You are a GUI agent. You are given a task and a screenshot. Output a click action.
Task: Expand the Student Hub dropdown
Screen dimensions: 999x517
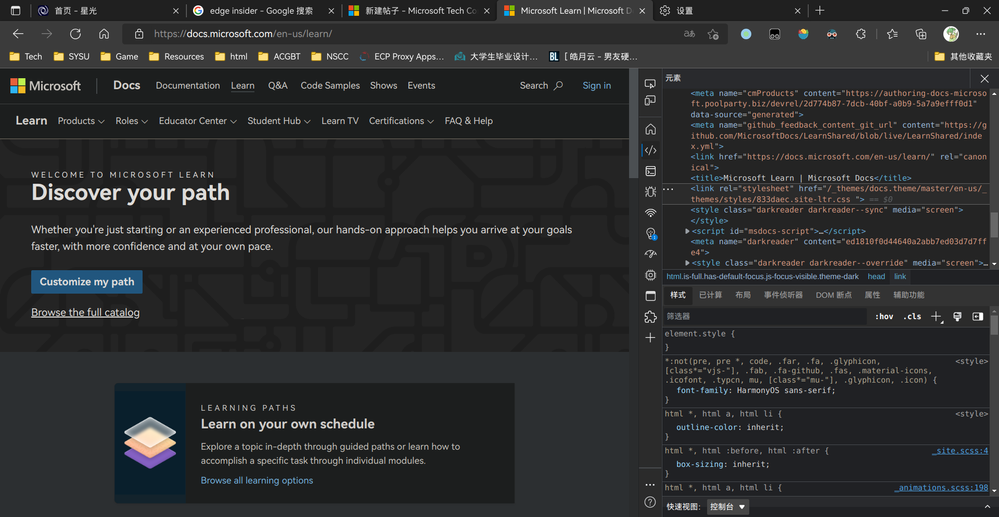point(279,120)
